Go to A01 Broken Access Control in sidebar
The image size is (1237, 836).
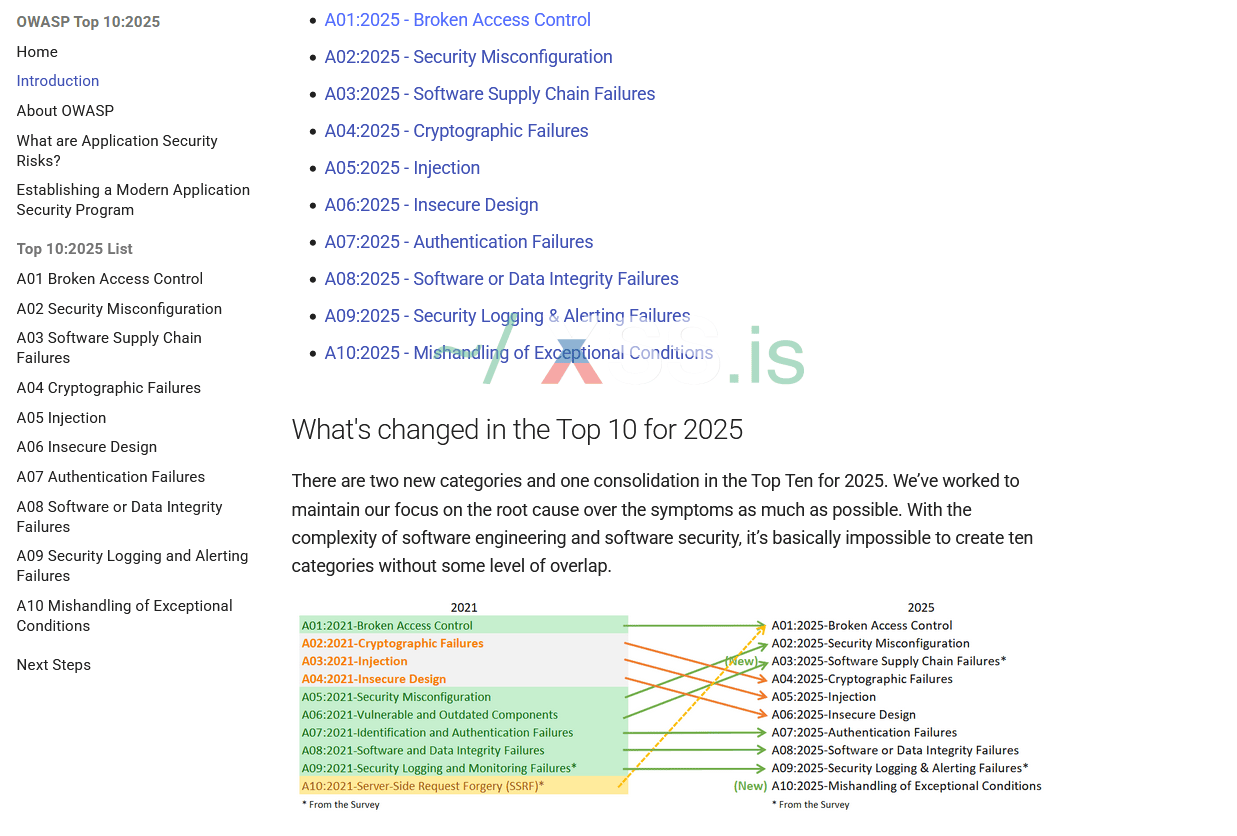tap(110, 279)
